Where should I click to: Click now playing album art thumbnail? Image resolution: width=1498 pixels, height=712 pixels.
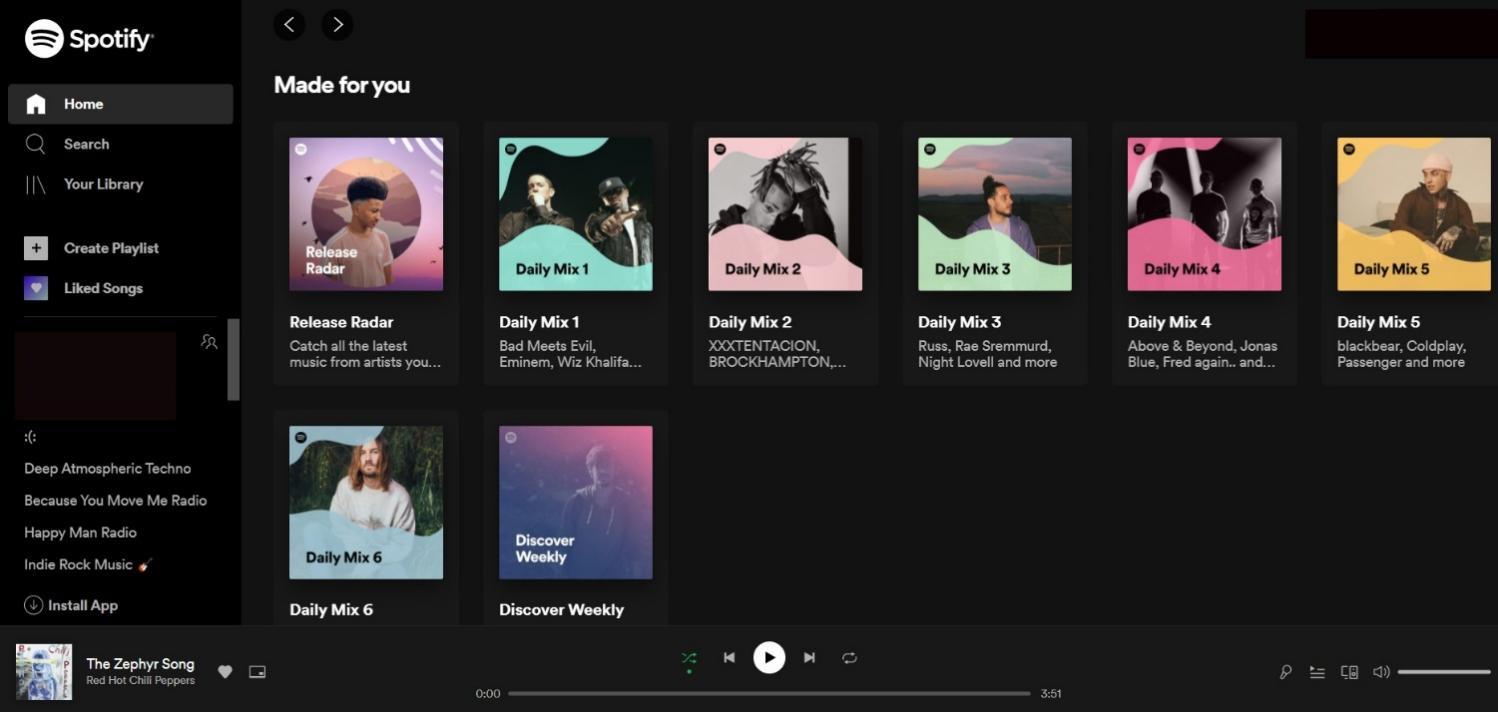point(44,672)
